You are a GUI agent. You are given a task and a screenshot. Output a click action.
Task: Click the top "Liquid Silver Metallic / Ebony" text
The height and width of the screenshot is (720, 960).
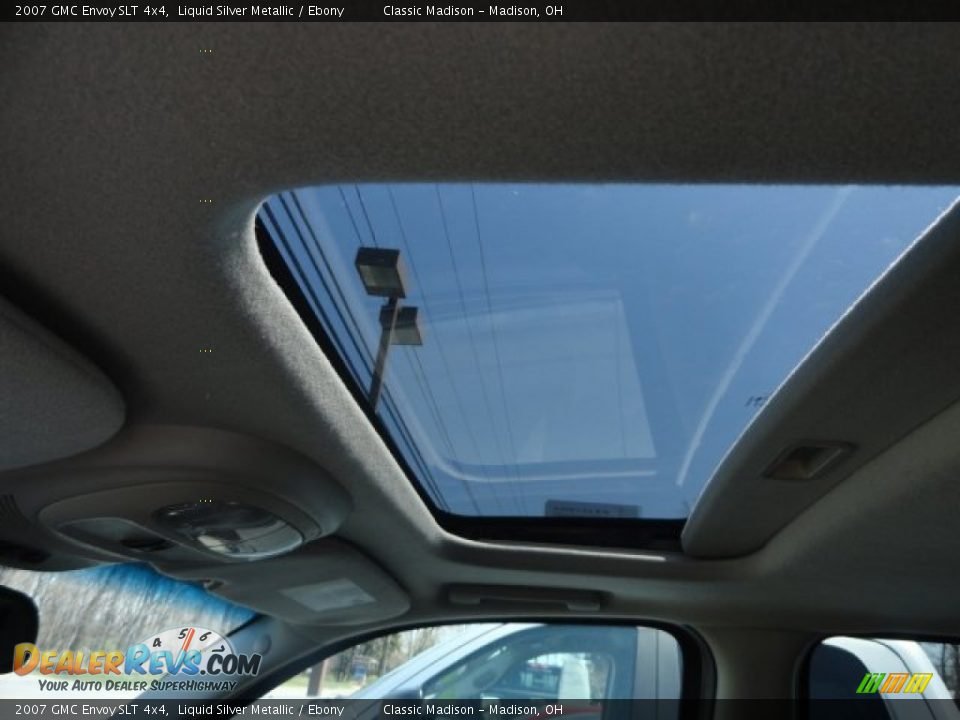click(261, 11)
